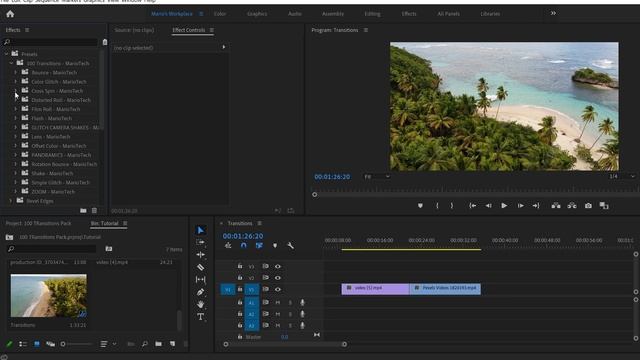Expand Color Glitch - ManoTech folder
Screen dimensions: 640x360
click(x=16, y=81)
